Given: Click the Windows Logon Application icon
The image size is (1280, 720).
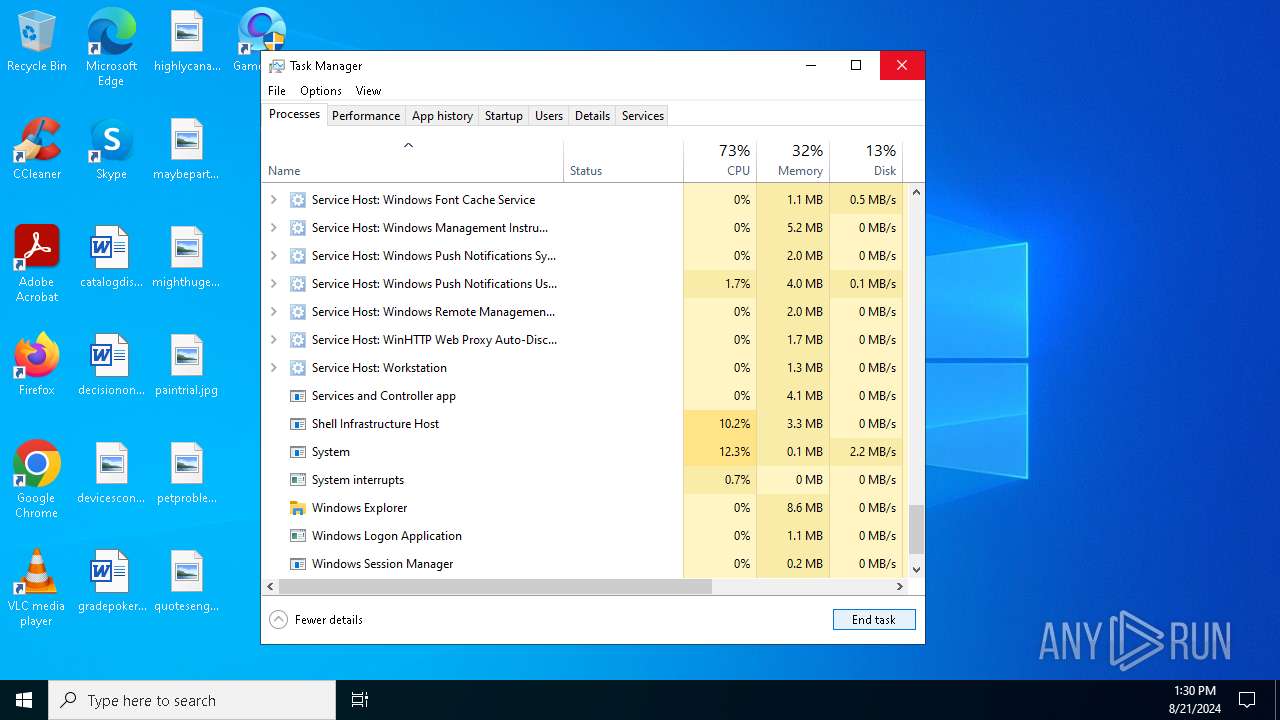Looking at the screenshot, I should point(297,536).
